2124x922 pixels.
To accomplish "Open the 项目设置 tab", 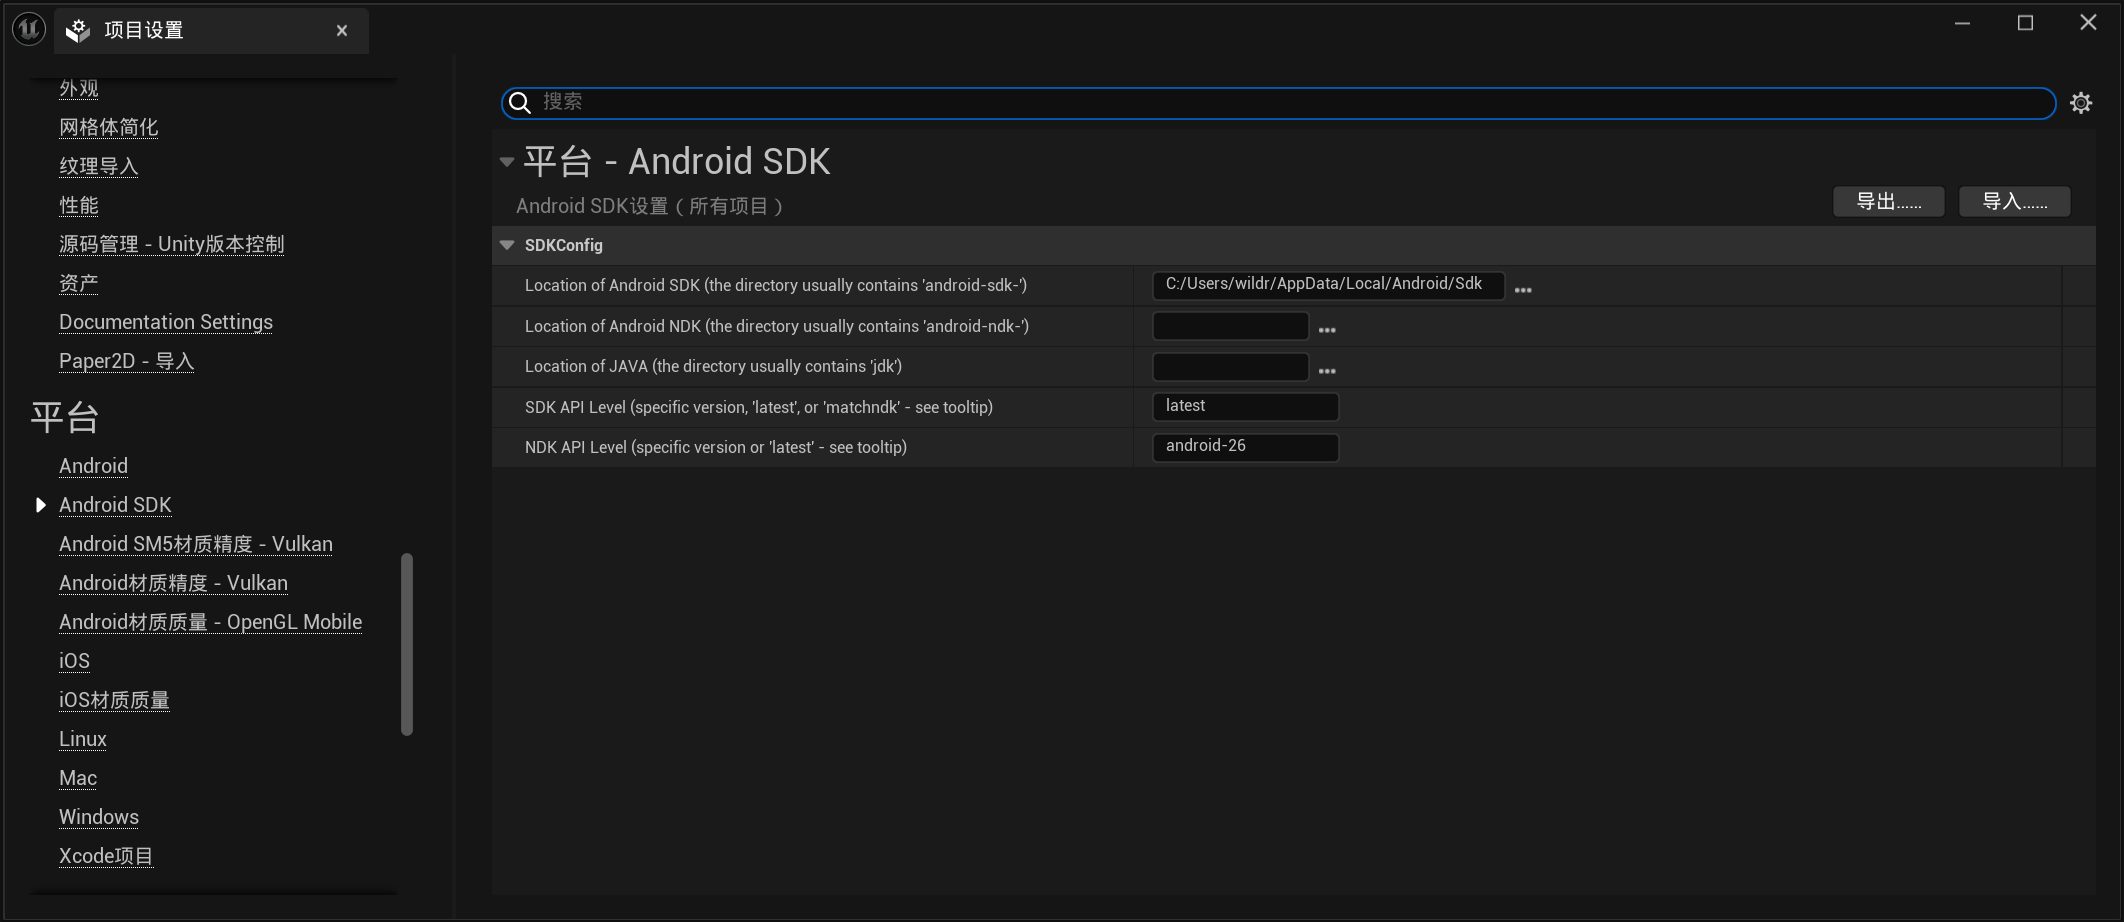I will (211, 31).
